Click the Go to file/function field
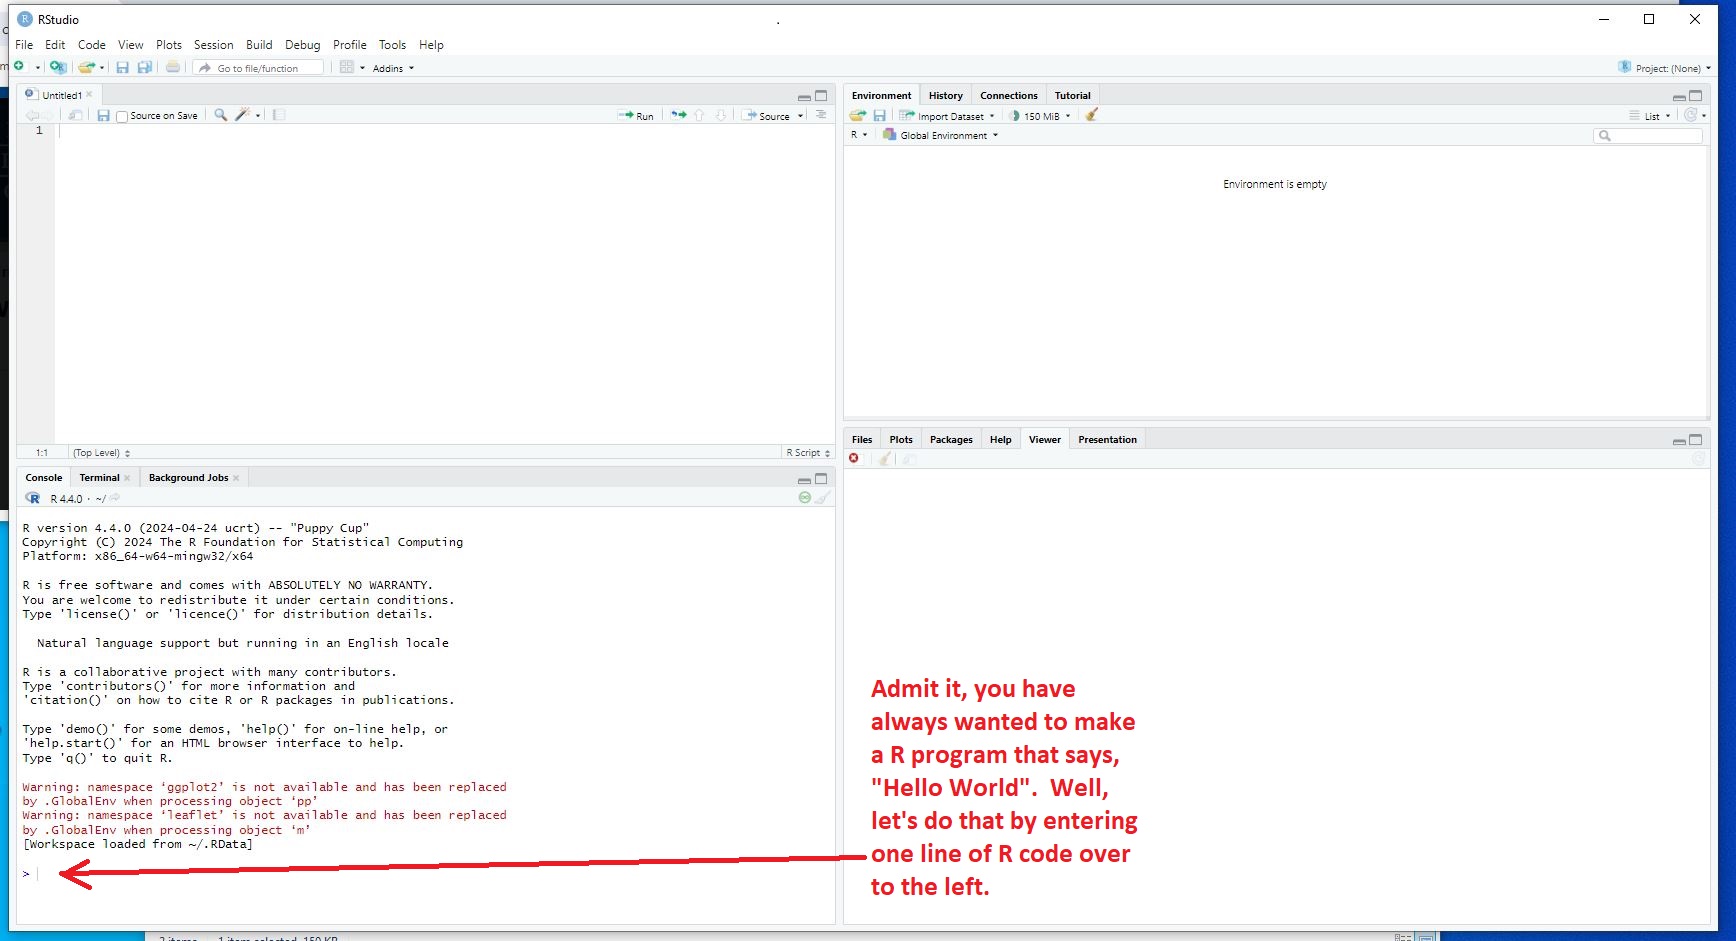Viewport: 1736px width, 941px height. (x=260, y=68)
